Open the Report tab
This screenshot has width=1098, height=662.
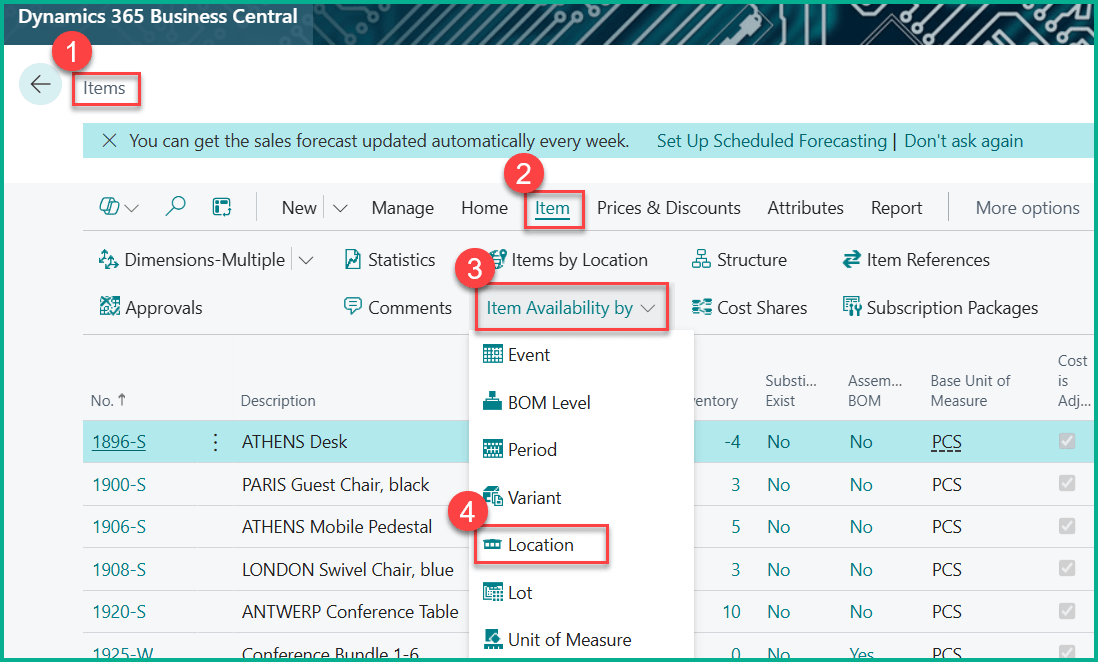(x=896, y=208)
